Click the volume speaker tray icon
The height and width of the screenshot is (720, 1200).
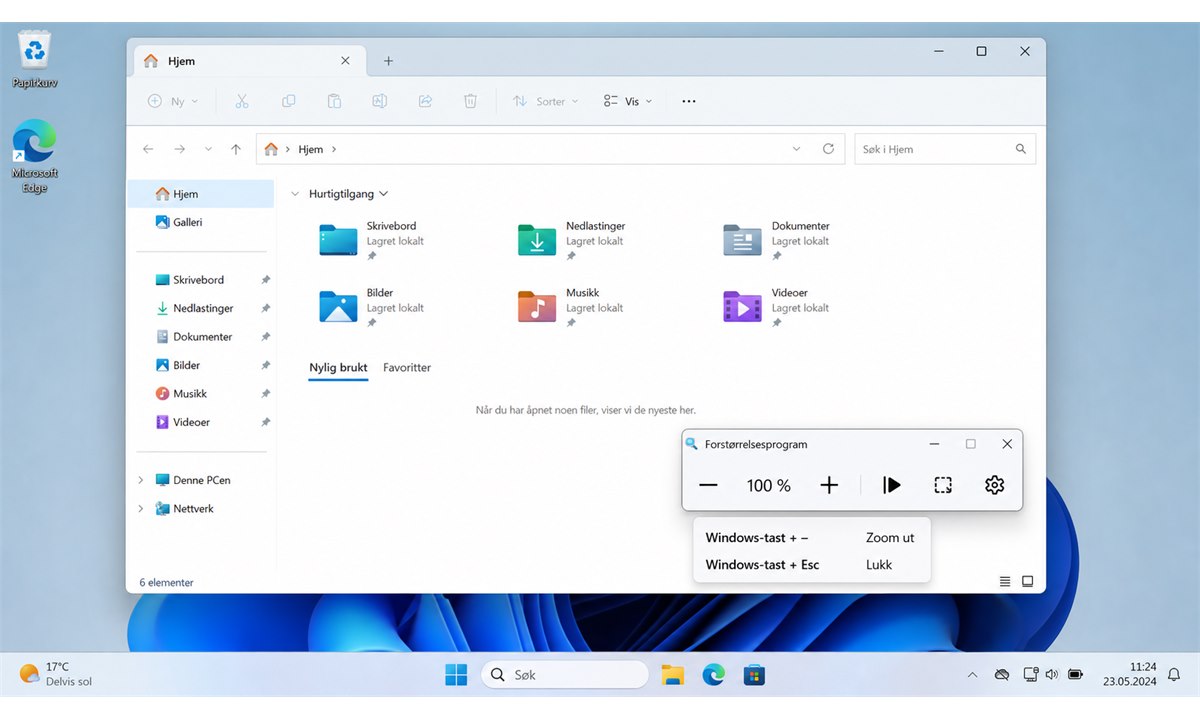[1052, 675]
